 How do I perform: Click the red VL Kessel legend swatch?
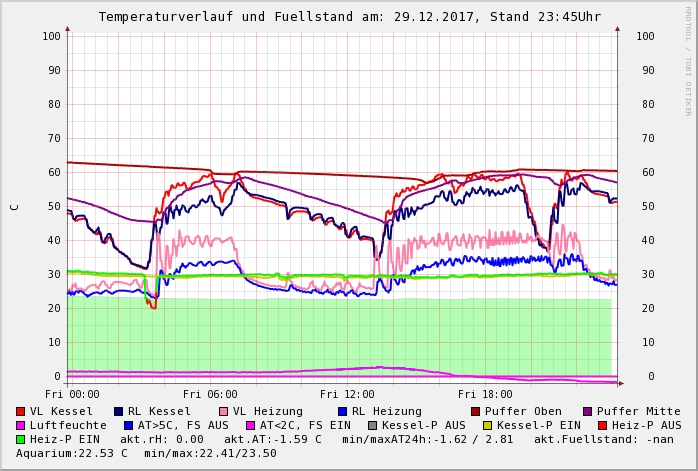[20, 411]
